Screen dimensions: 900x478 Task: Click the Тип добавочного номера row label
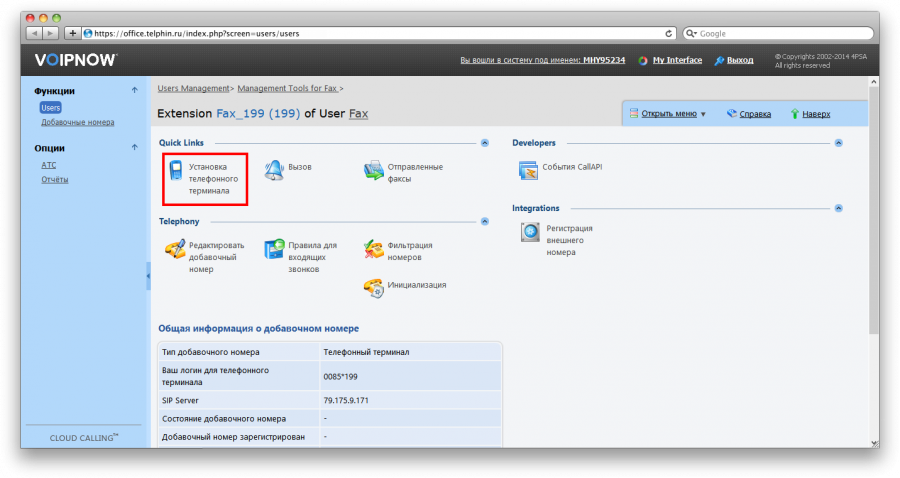coord(211,352)
